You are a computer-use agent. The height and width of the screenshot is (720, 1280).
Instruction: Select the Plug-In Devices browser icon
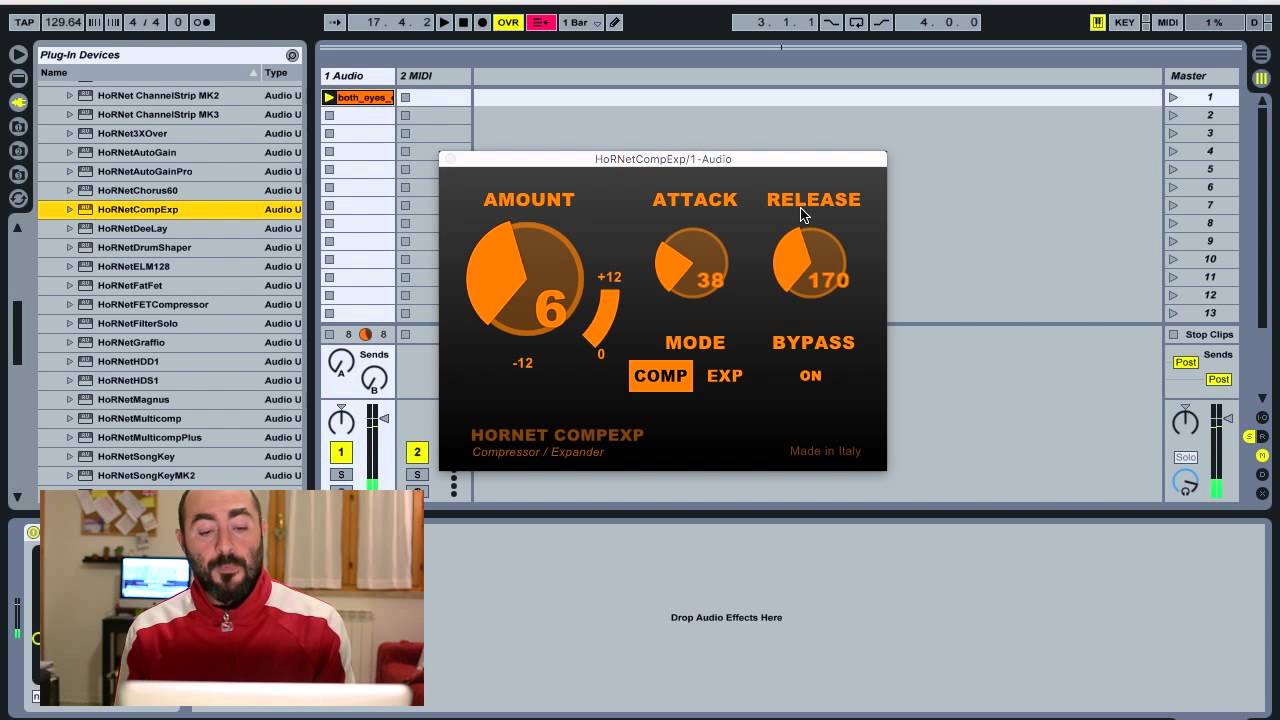[18, 102]
